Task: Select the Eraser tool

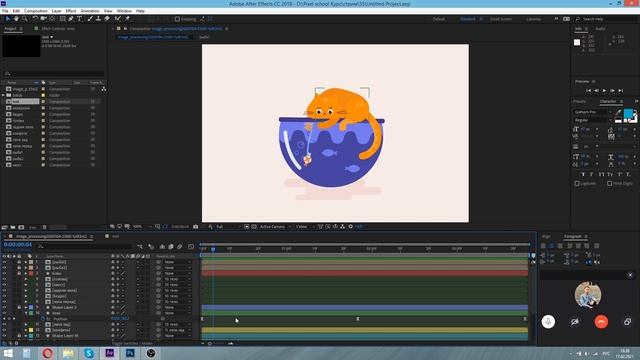Action: pos(107,19)
